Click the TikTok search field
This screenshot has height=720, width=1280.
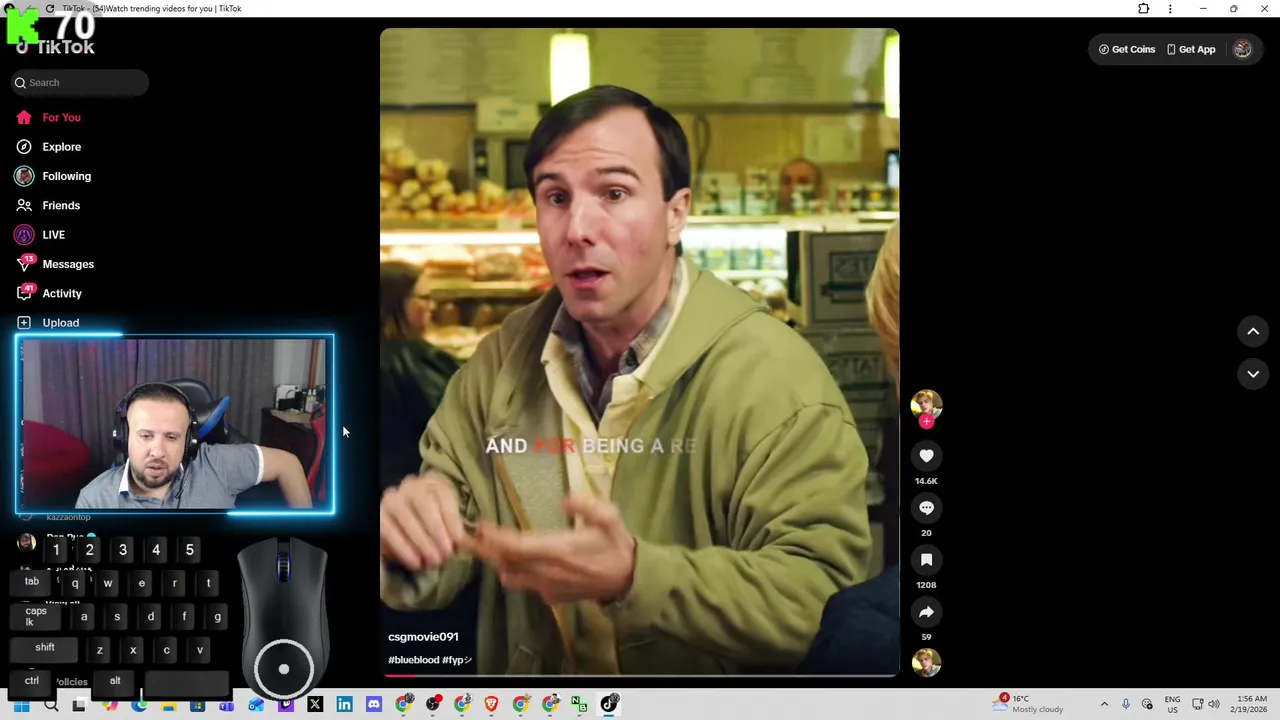[x=80, y=83]
